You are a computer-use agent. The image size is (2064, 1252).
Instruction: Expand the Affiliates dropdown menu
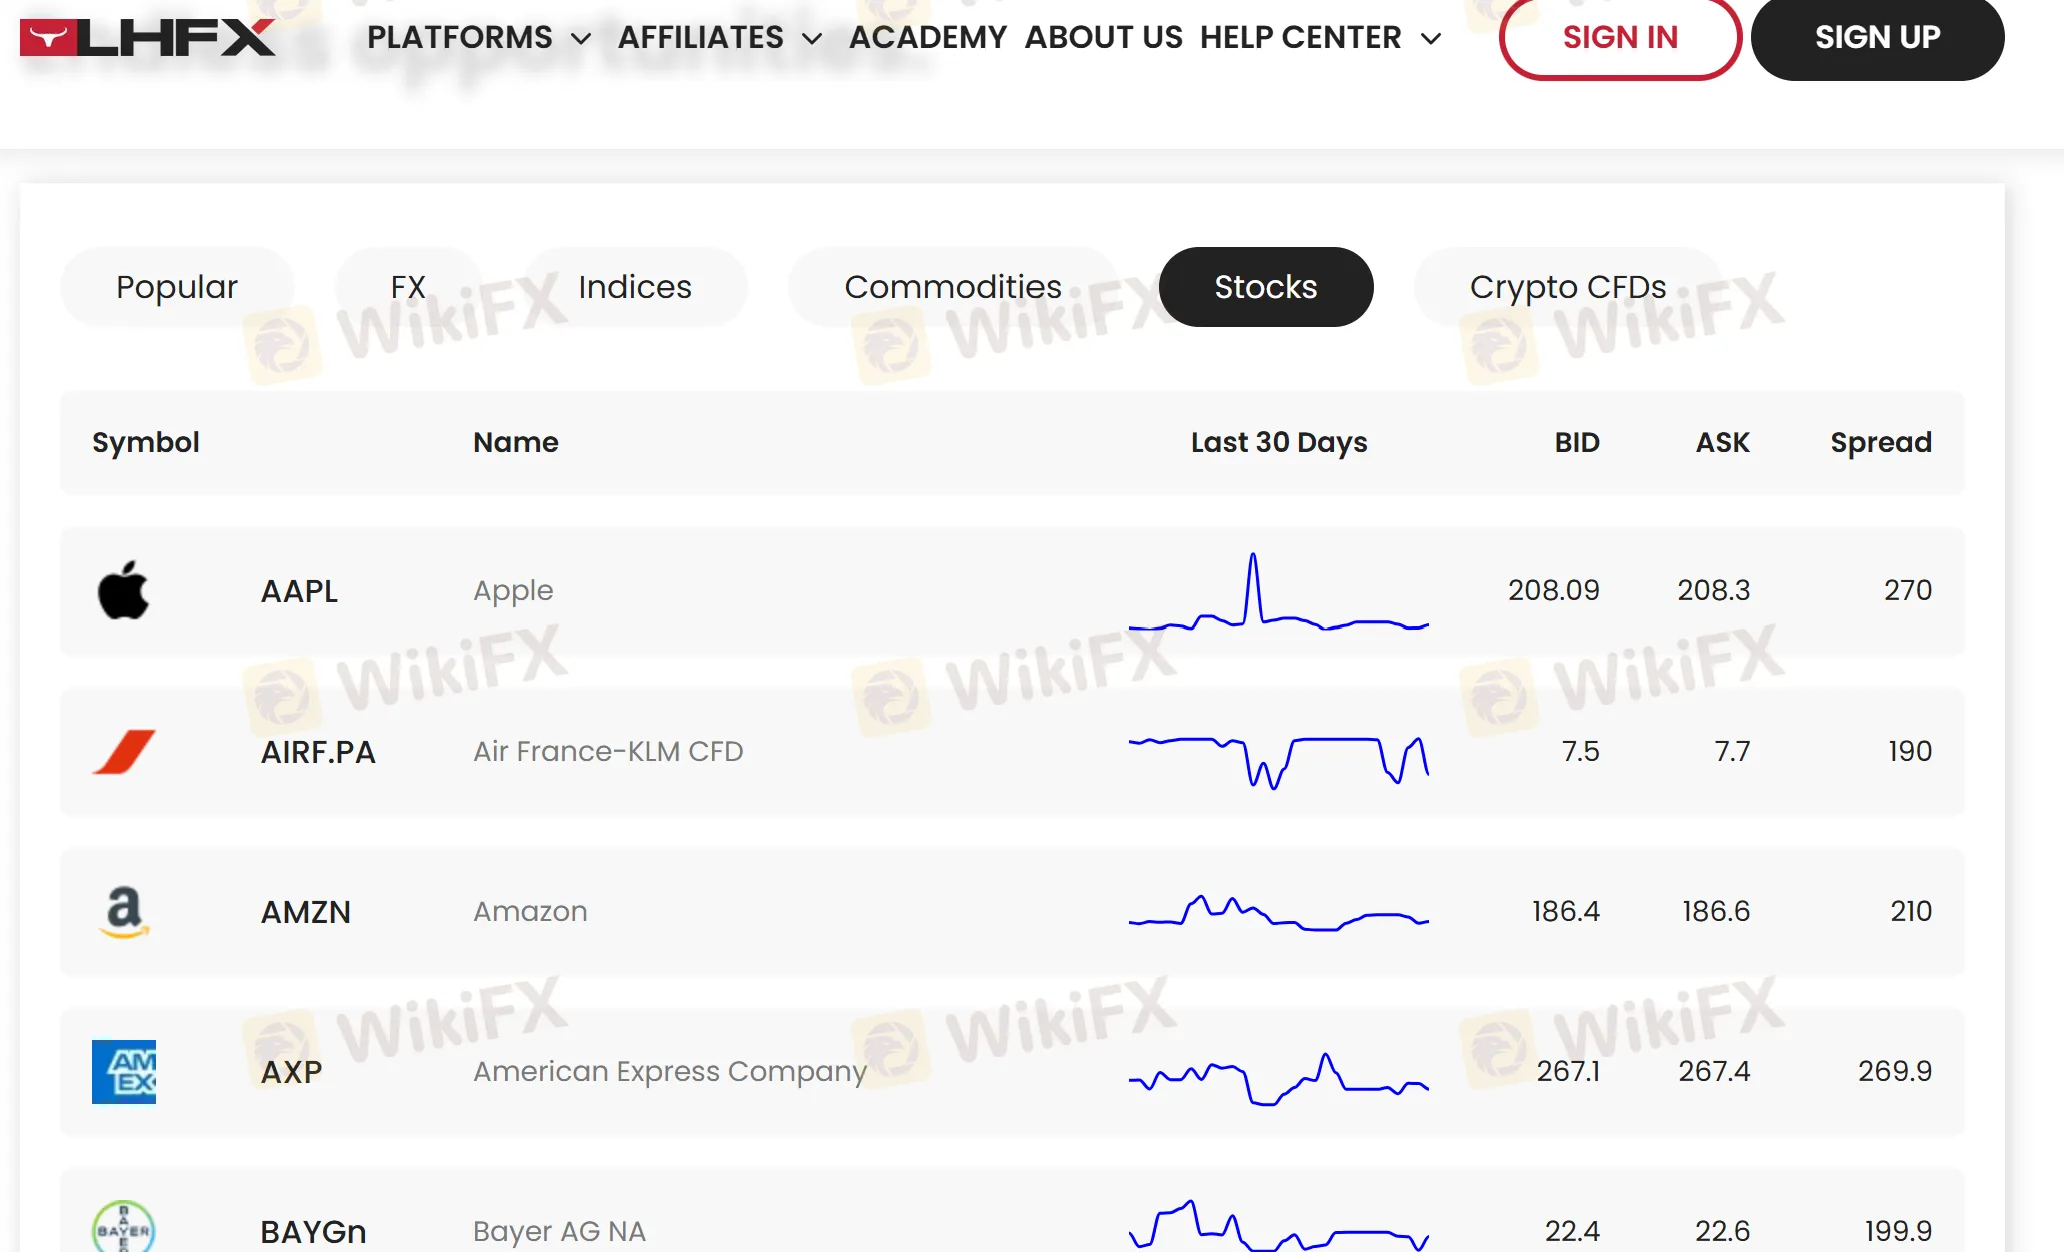tap(719, 38)
